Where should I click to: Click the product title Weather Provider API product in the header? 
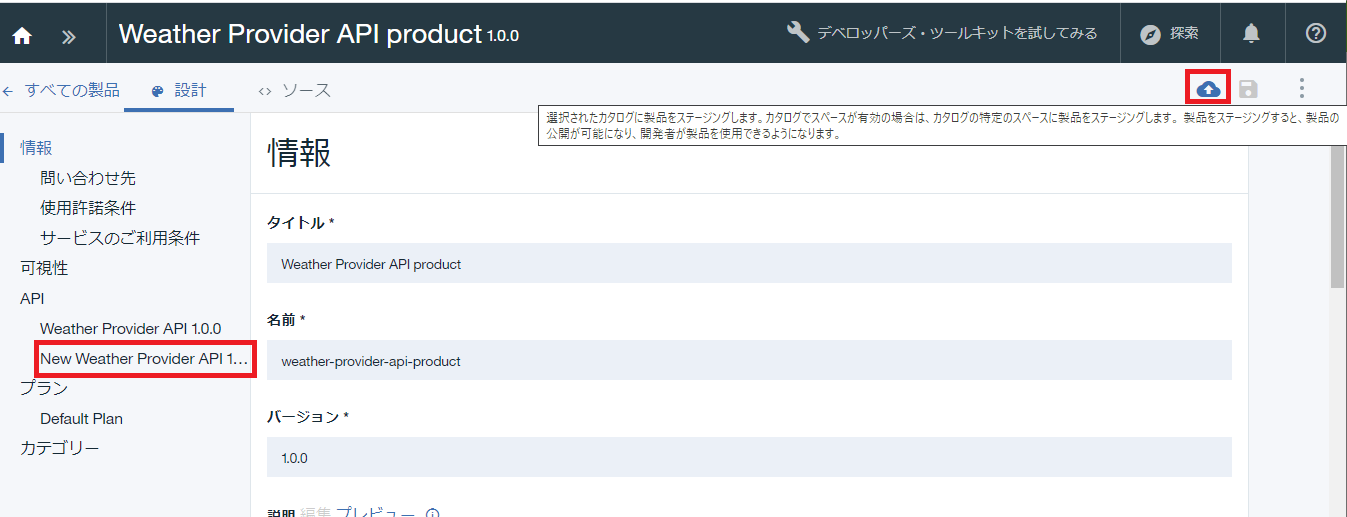(x=300, y=34)
